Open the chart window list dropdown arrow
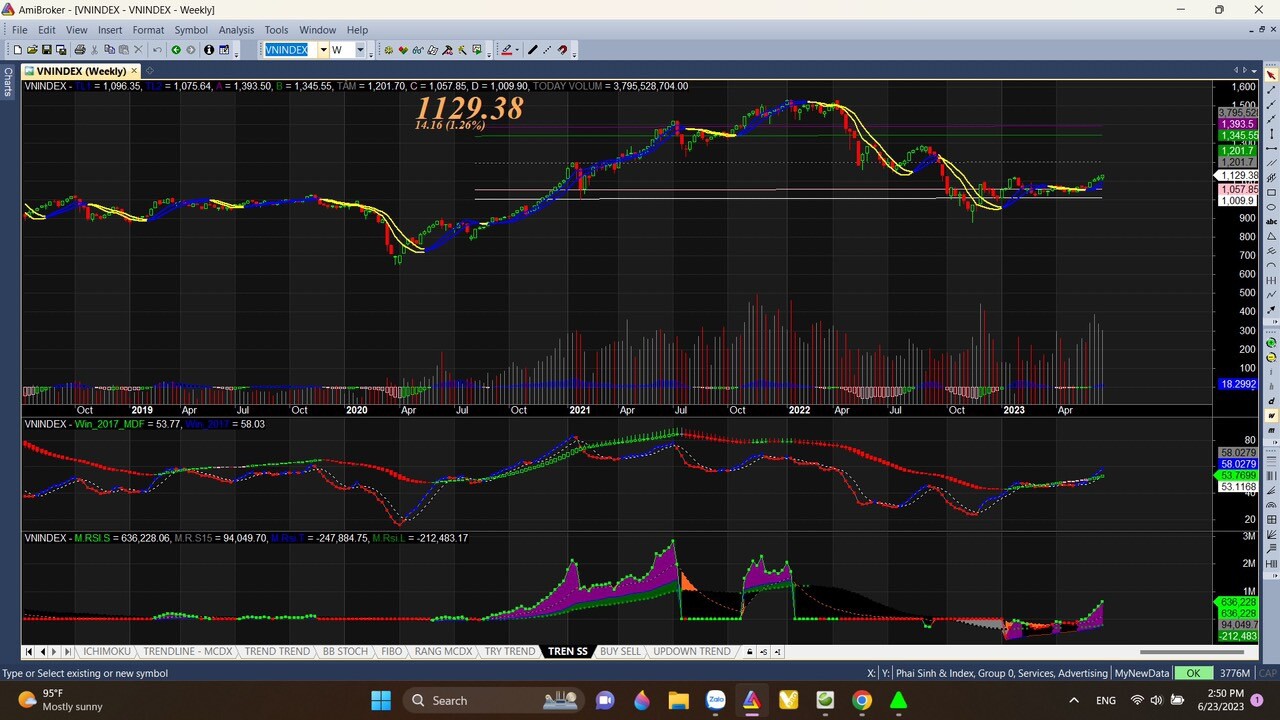1280x720 pixels. pyautogui.click(x=1252, y=70)
